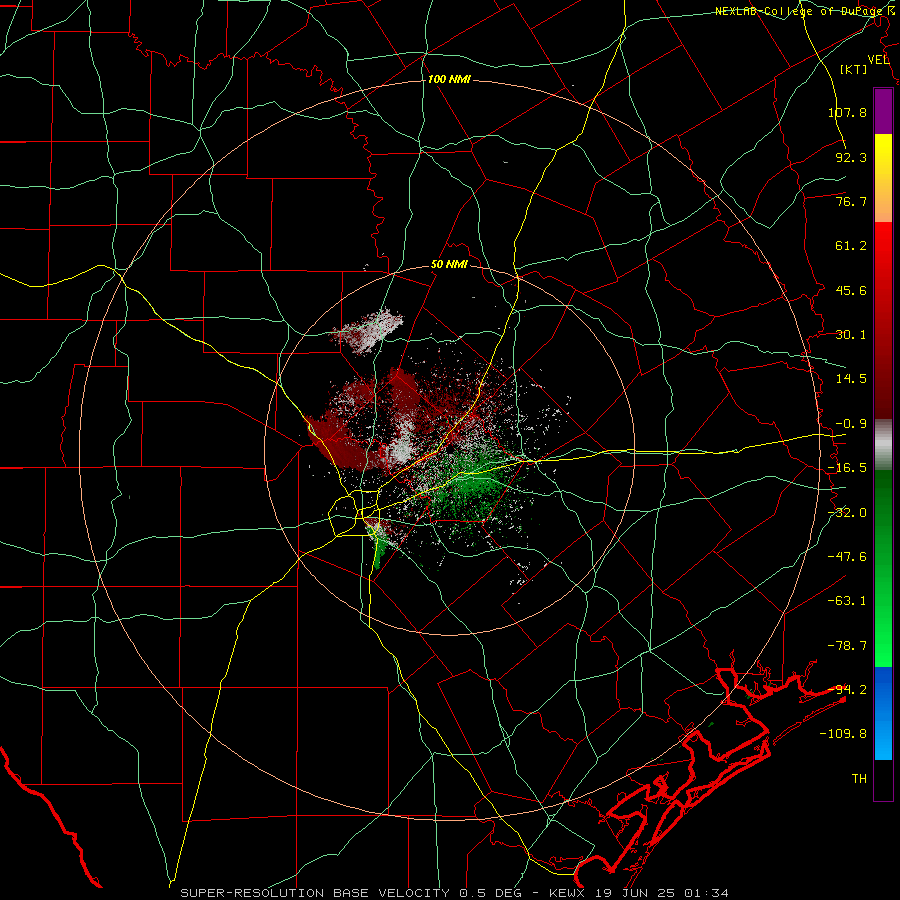
Task: Click the NEXLAB-College of DuPage label
Action: coord(807,11)
